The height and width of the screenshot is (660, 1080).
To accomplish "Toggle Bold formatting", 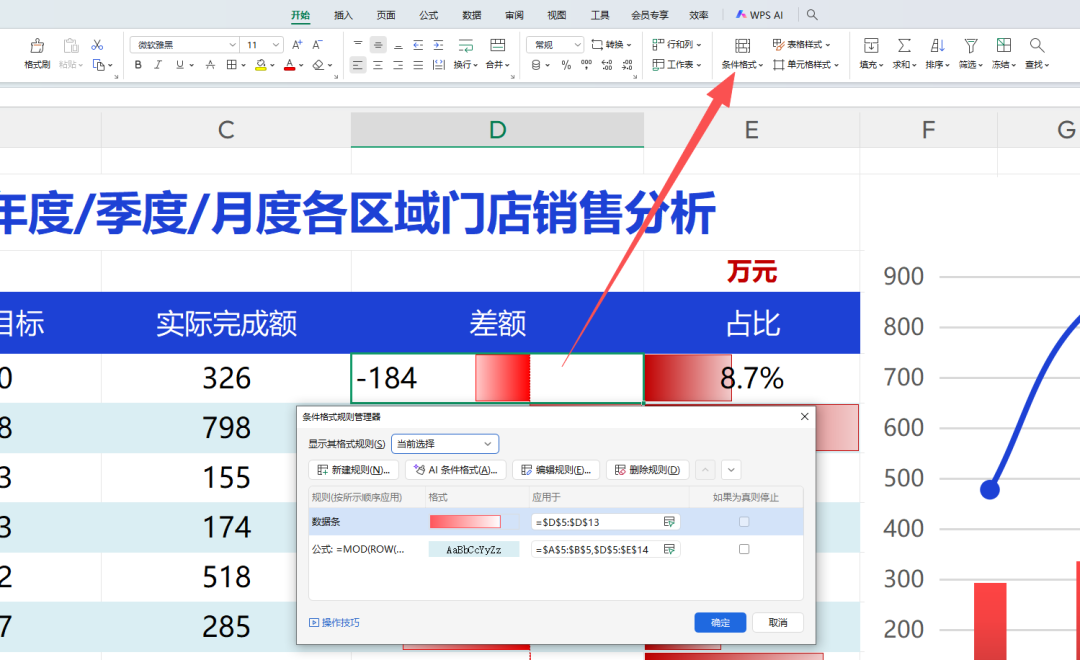I will pyautogui.click(x=138, y=65).
